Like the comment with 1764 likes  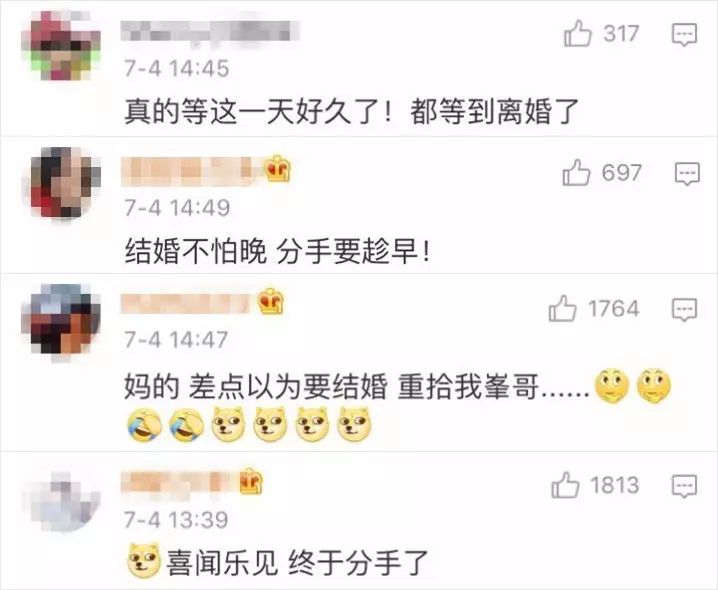[x=562, y=308]
